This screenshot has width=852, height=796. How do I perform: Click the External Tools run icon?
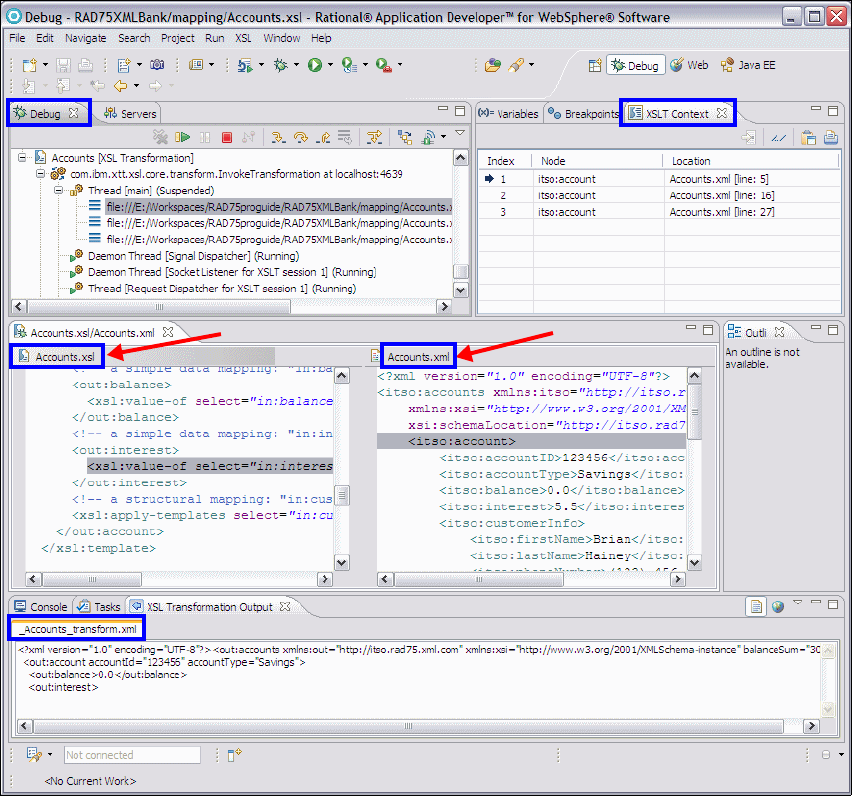(x=384, y=65)
